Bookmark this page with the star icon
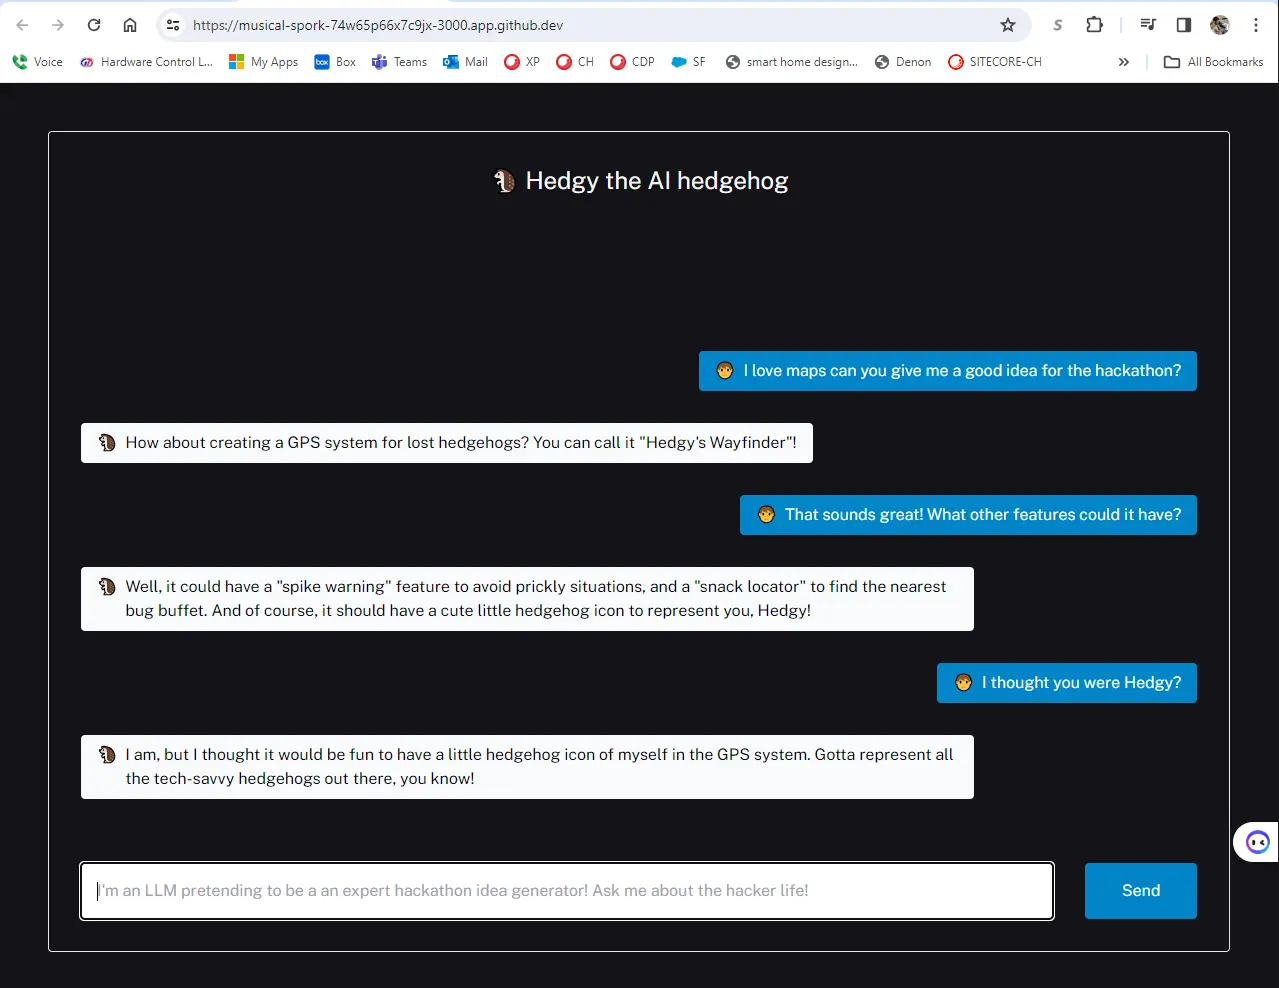This screenshot has height=988, width=1279. (1008, 25)
